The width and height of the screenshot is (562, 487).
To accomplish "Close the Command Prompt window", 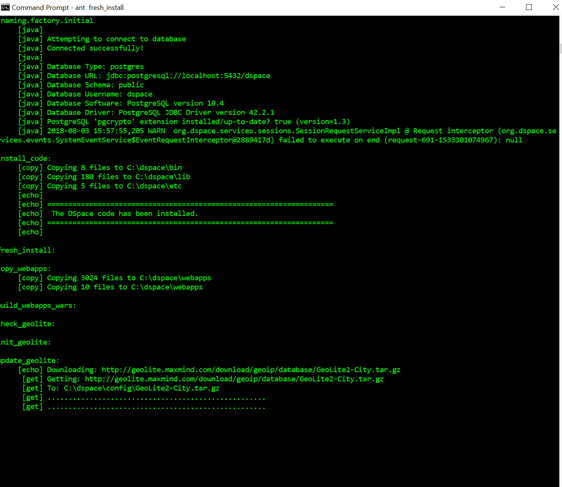I will pyautogui.click(x=555, y=7).
